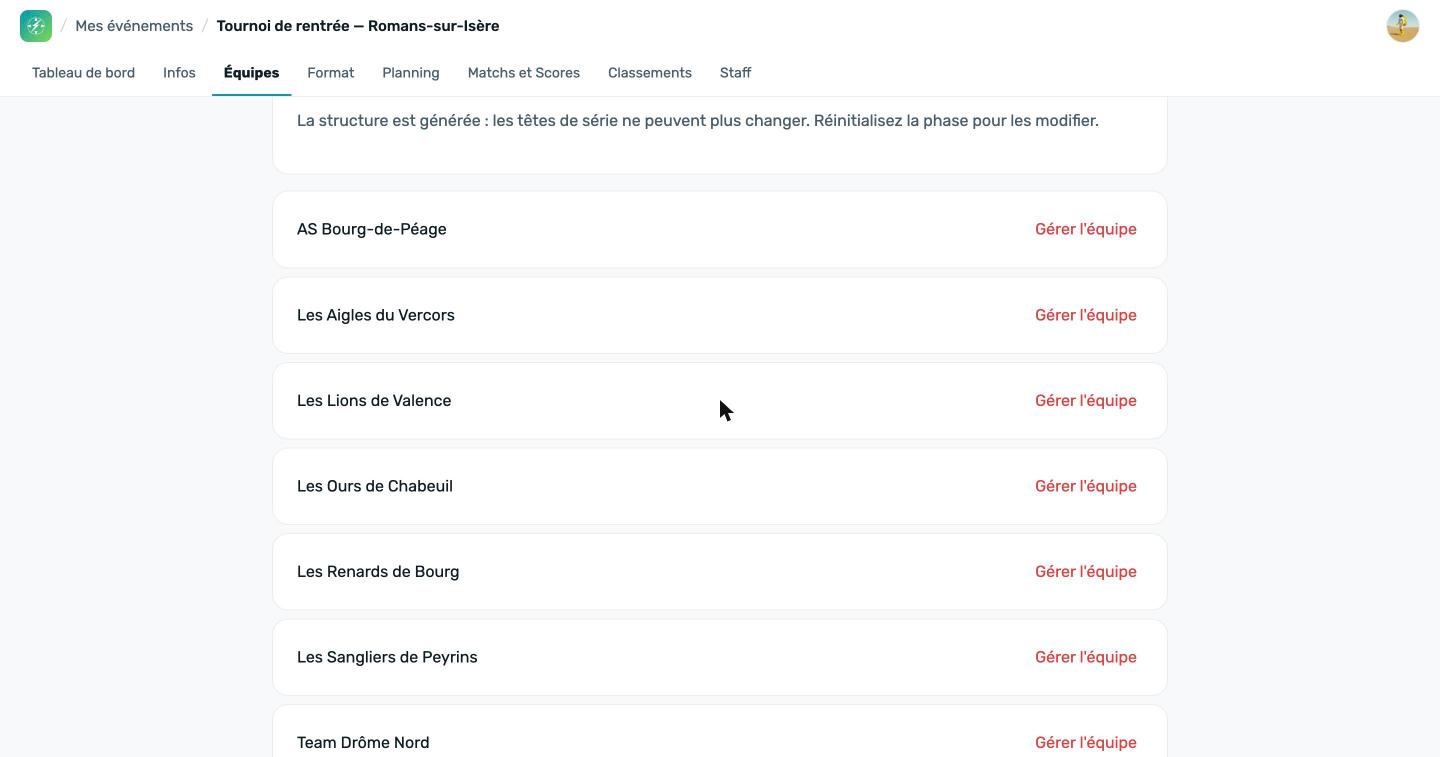Open the Staff tab
This screenshot has width=1440, height=757.
tap(735, 73)
